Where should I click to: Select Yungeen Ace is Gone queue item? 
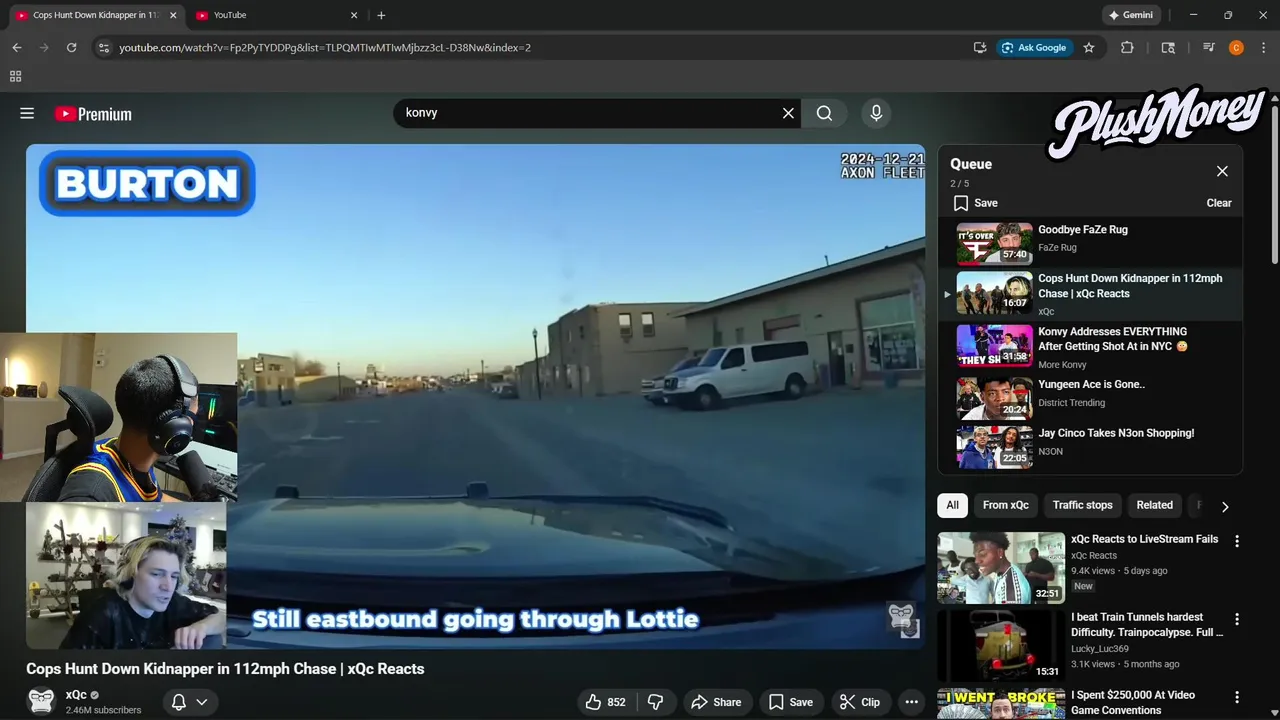pyautogui.click(x=1090, y=397)
